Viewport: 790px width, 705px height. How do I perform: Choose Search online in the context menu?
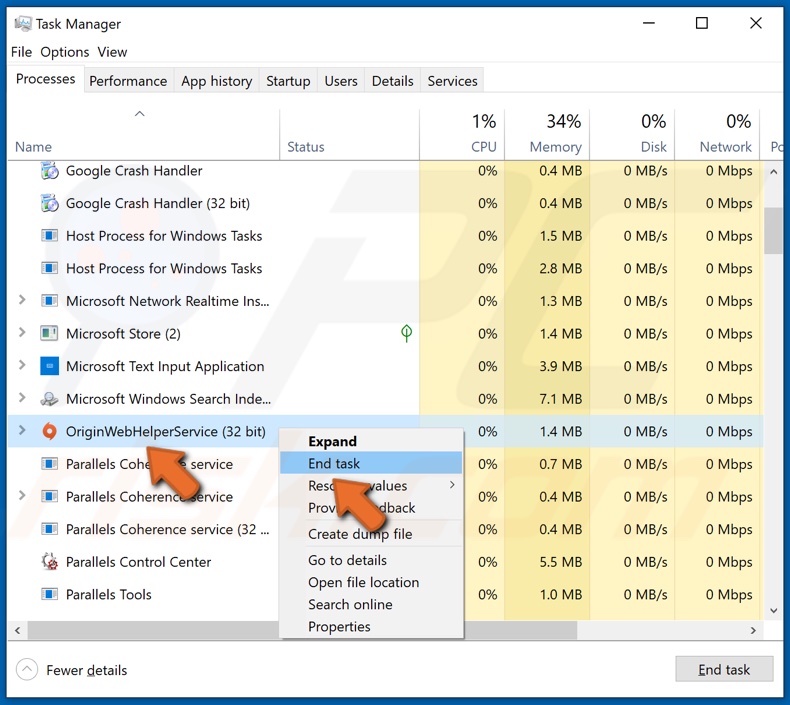click(x=371, y=604)
